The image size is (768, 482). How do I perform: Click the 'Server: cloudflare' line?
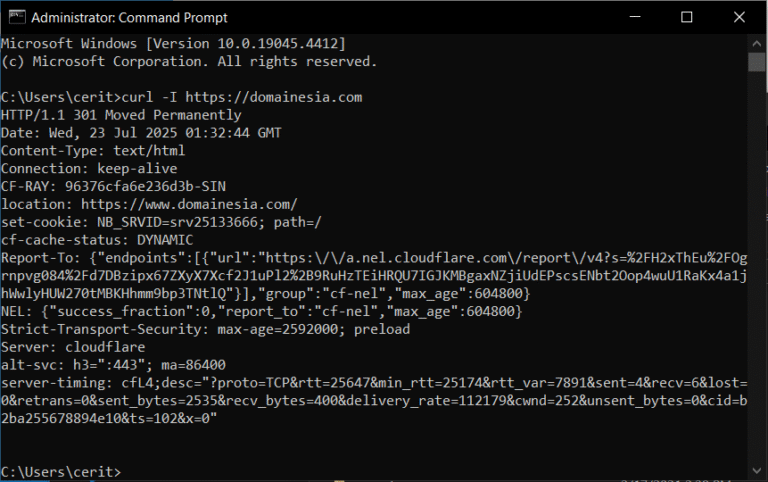tap(72, 345)
